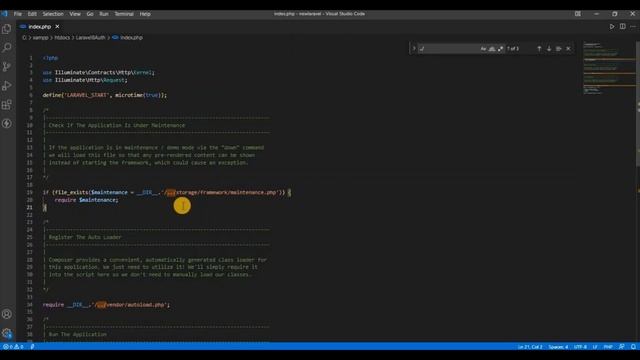Viewport: 640px width, 360px height.
Task: Click the '1 of 3' match counter
Action: click(x=513, y=49)
